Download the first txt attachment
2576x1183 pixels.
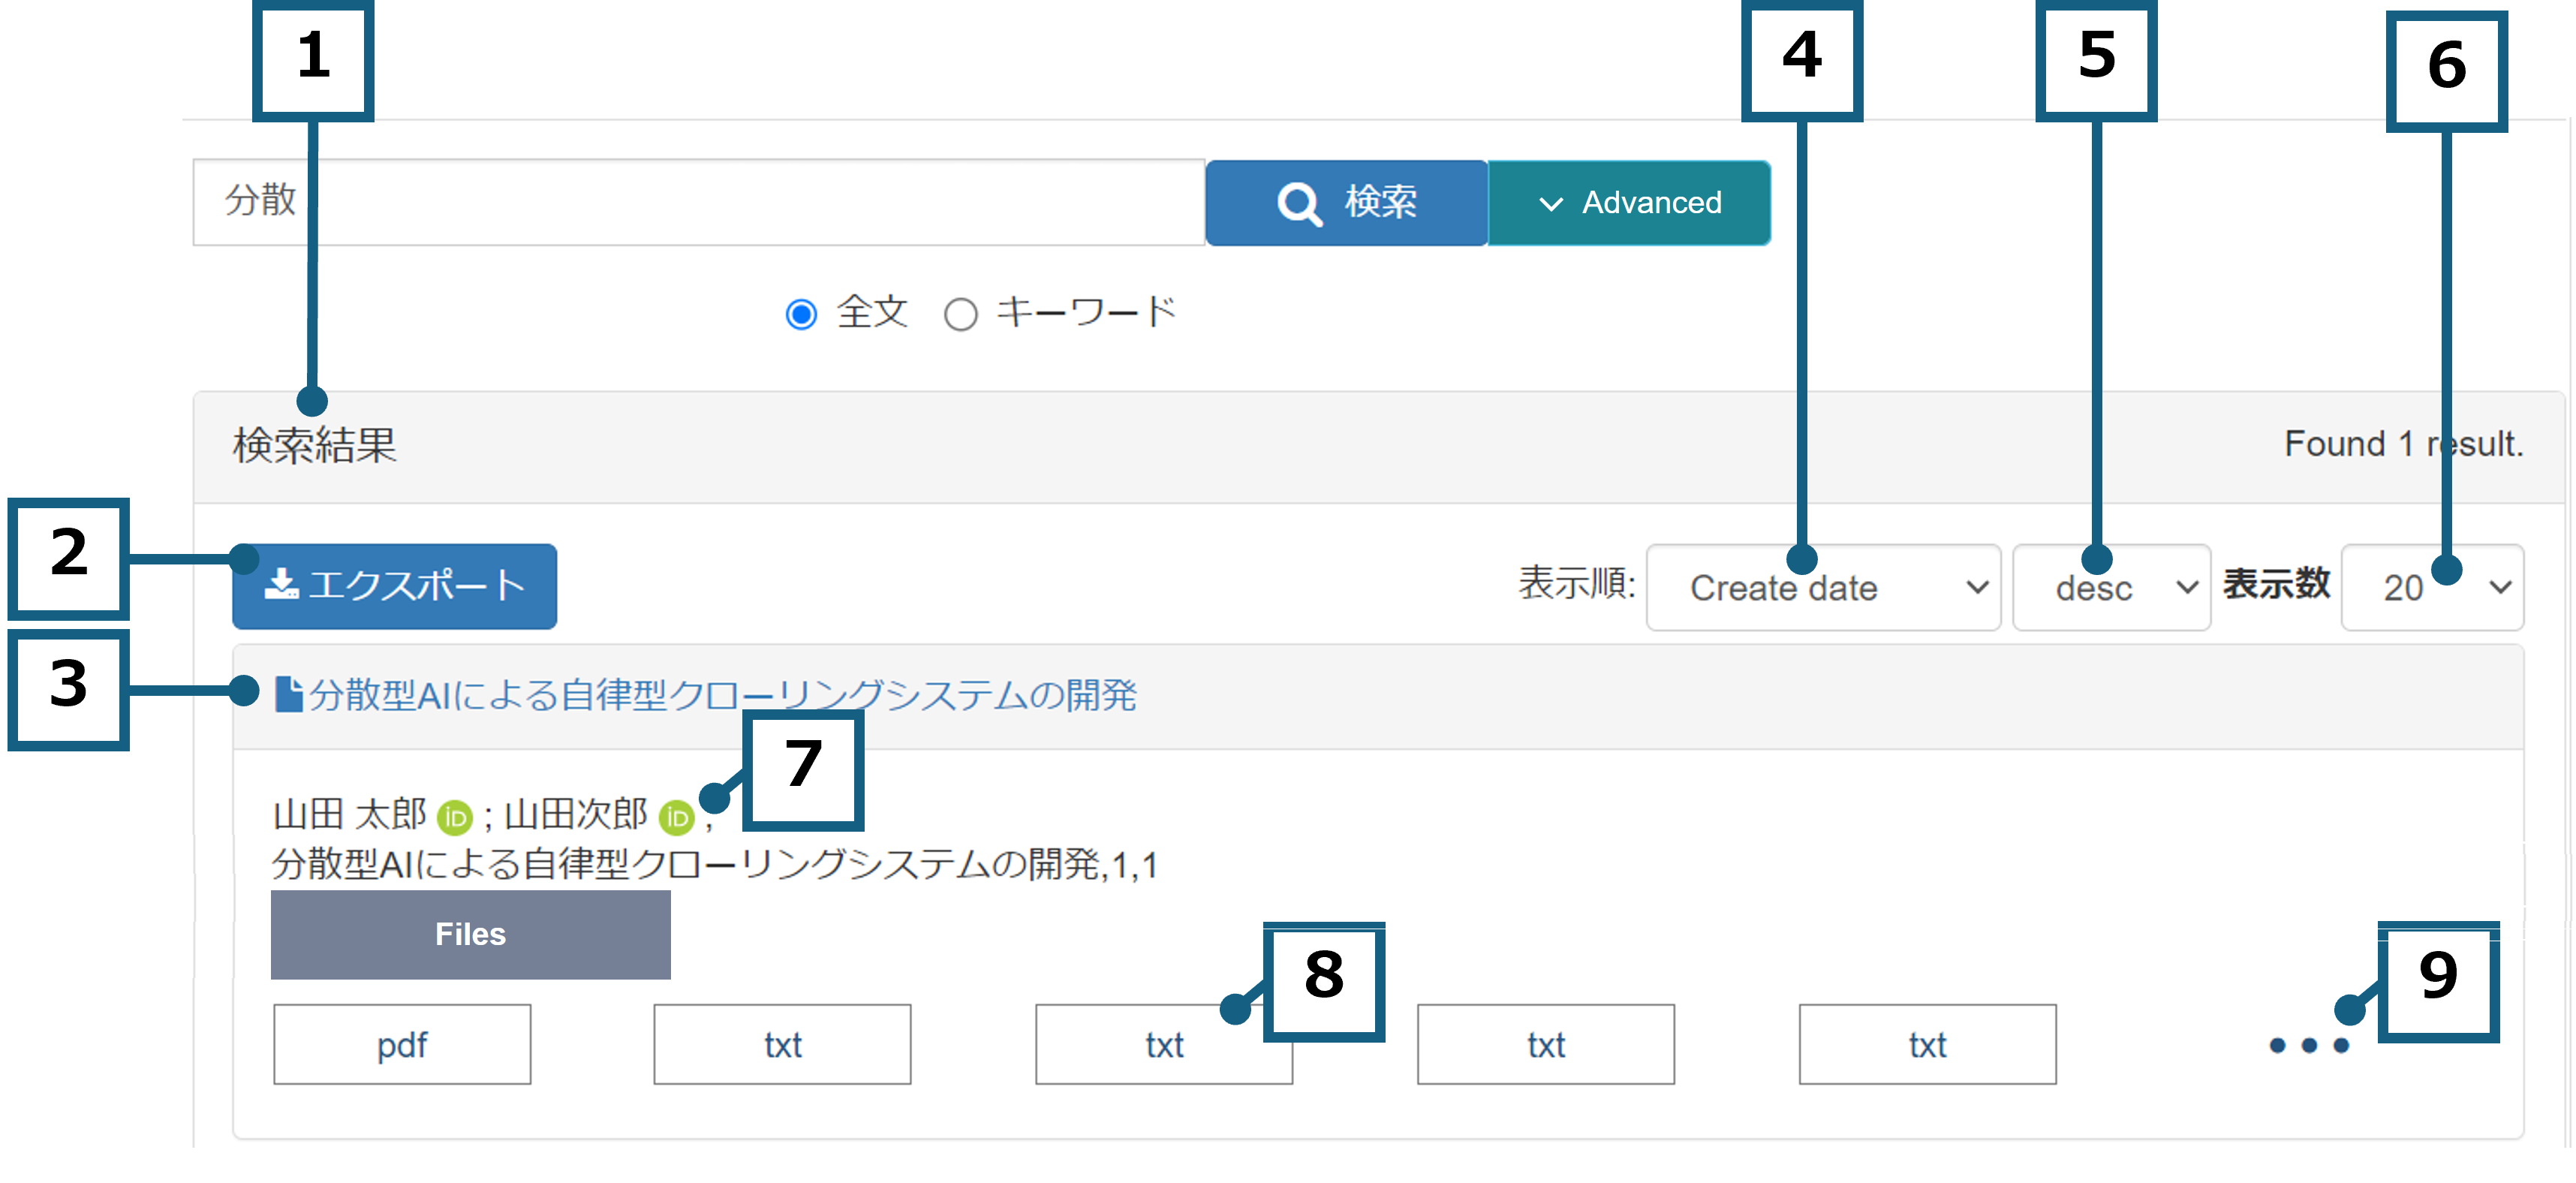[782, 1044]
